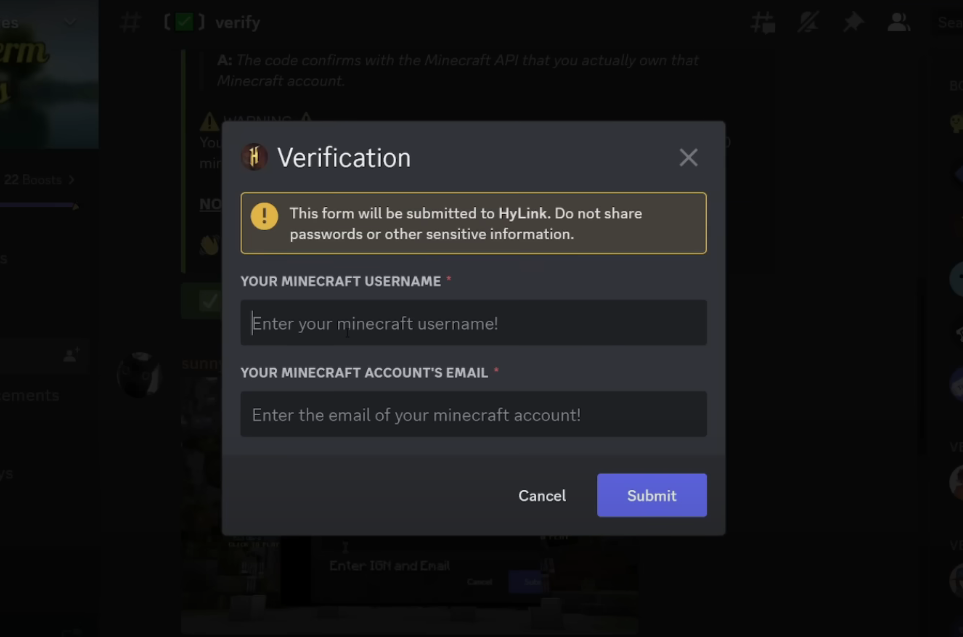The height and width of the screenshot is (637, 963).
Task: Expand the 22 Boosts details
Action: pos(35,180)
